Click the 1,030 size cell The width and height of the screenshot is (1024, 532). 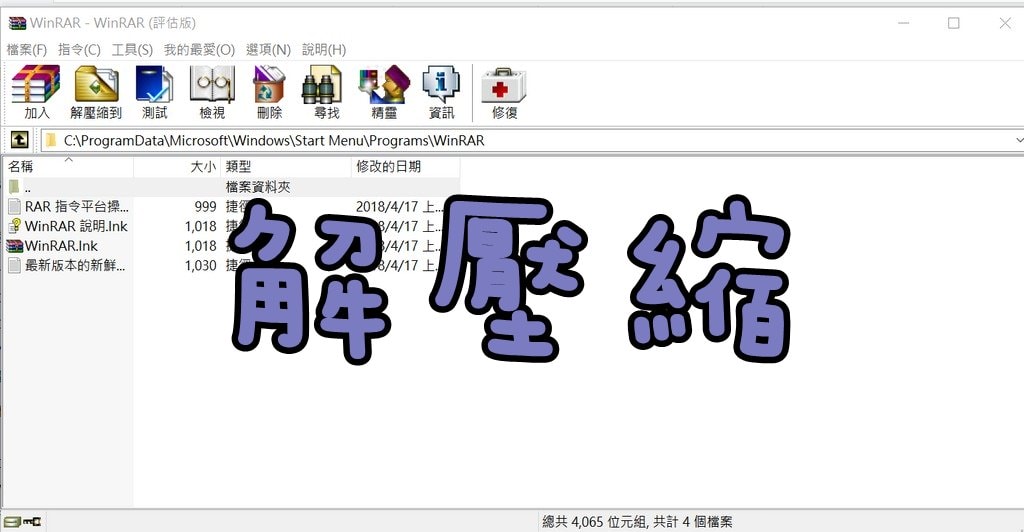pyautogui.click(x=200, y=266)
